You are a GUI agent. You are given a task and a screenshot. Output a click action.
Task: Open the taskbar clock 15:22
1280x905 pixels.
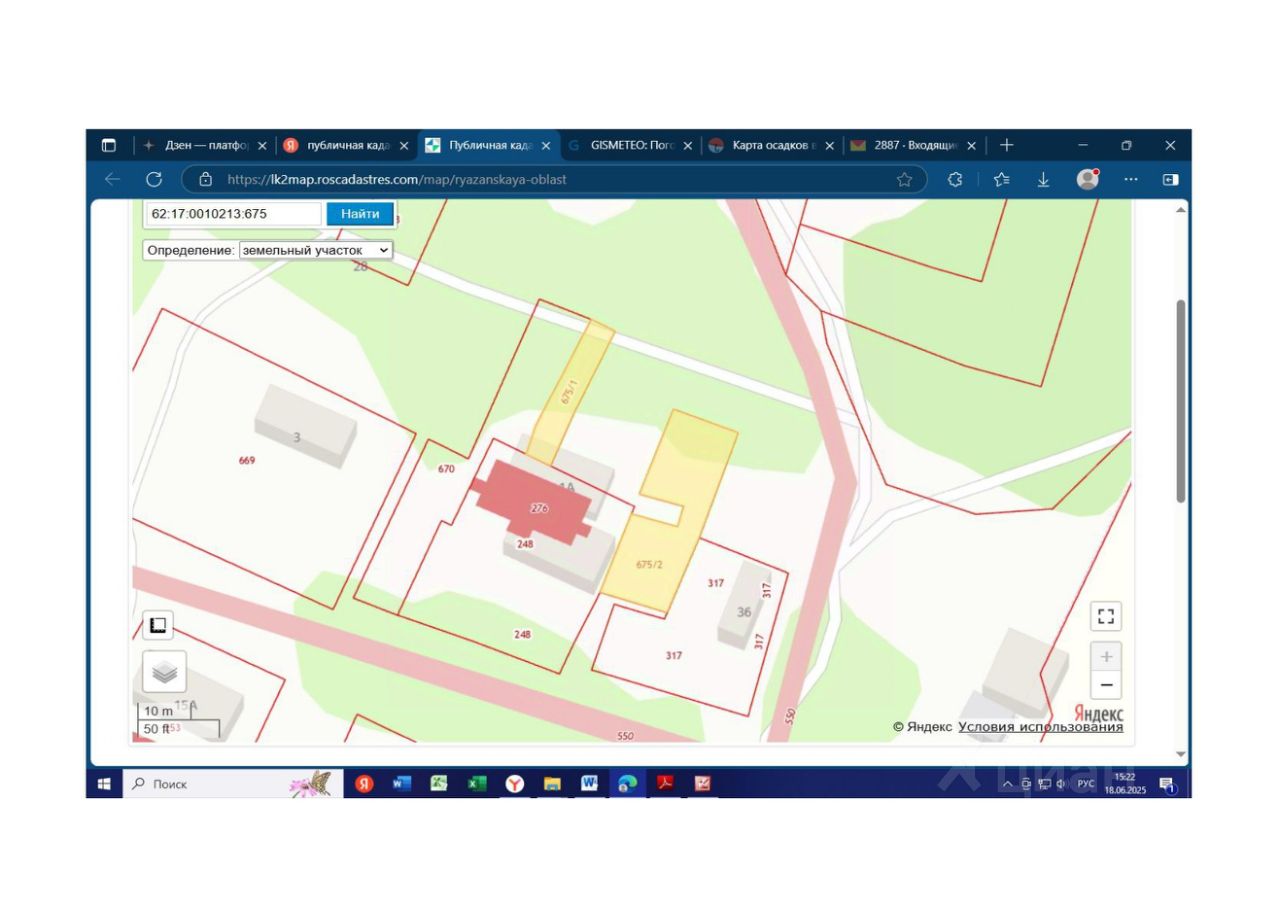tap(1125, 783)
